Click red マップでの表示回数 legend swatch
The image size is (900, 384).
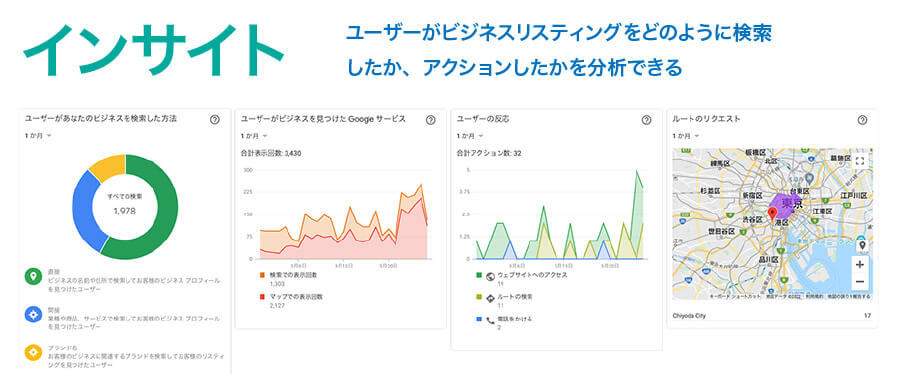[262, 297]
